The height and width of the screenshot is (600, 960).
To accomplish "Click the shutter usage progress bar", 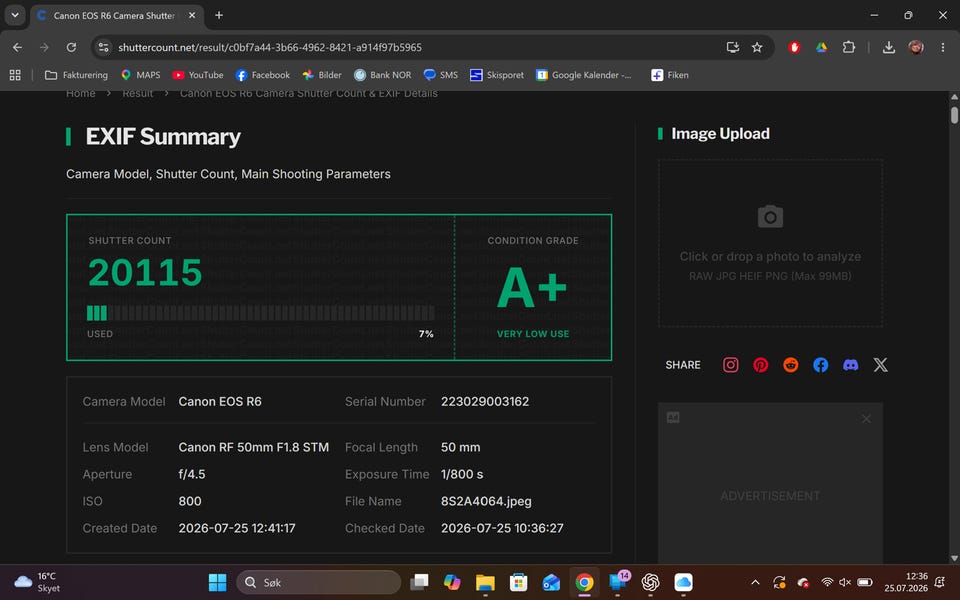I will coord(261,313).
